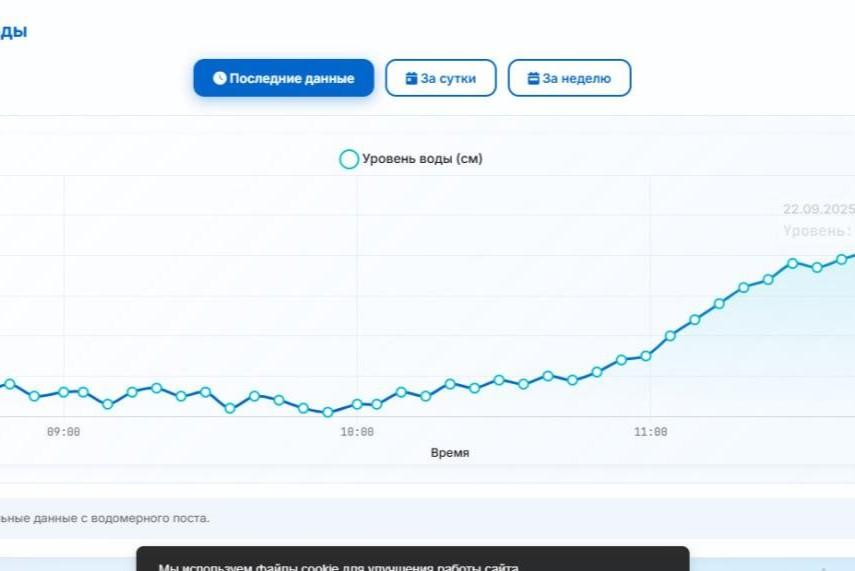Click the 10:00 time axis label

coord(357,432)
